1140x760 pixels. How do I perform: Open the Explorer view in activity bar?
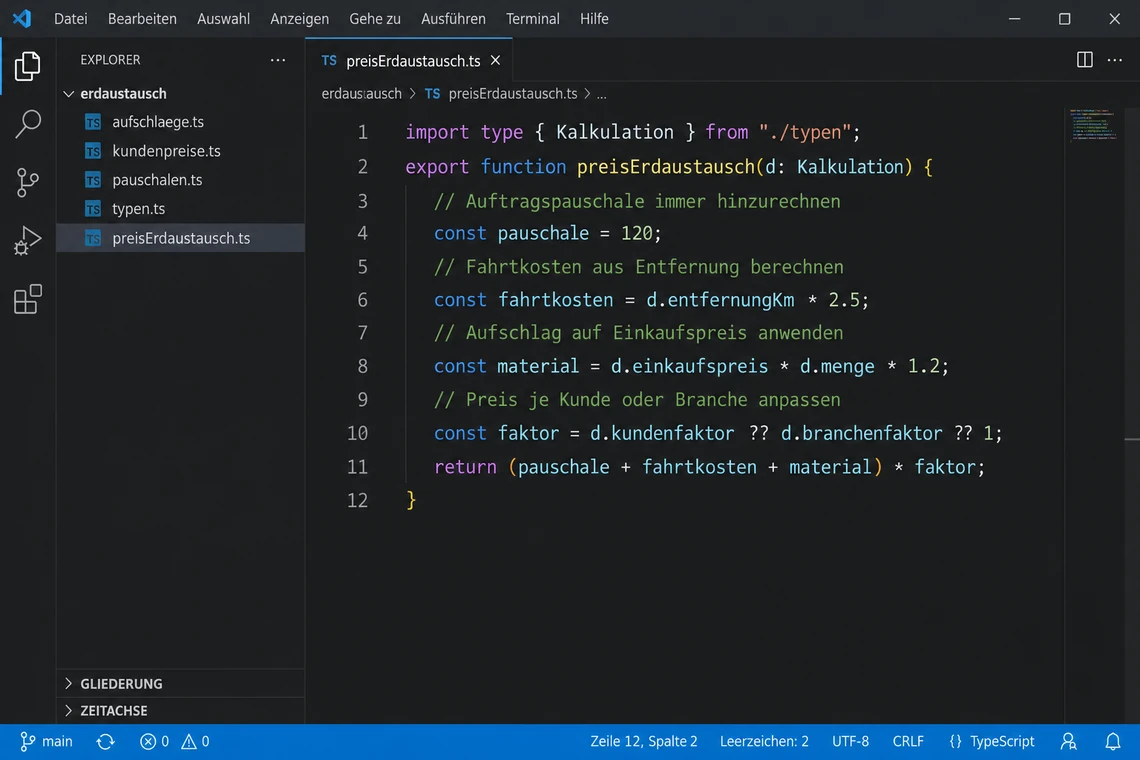[x=28, y=66]
